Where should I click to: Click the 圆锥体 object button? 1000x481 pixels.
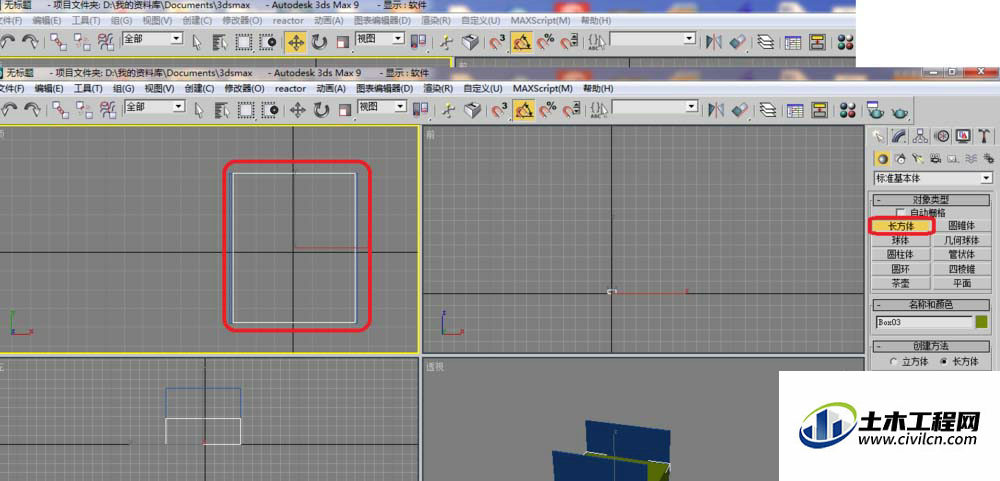961,226
